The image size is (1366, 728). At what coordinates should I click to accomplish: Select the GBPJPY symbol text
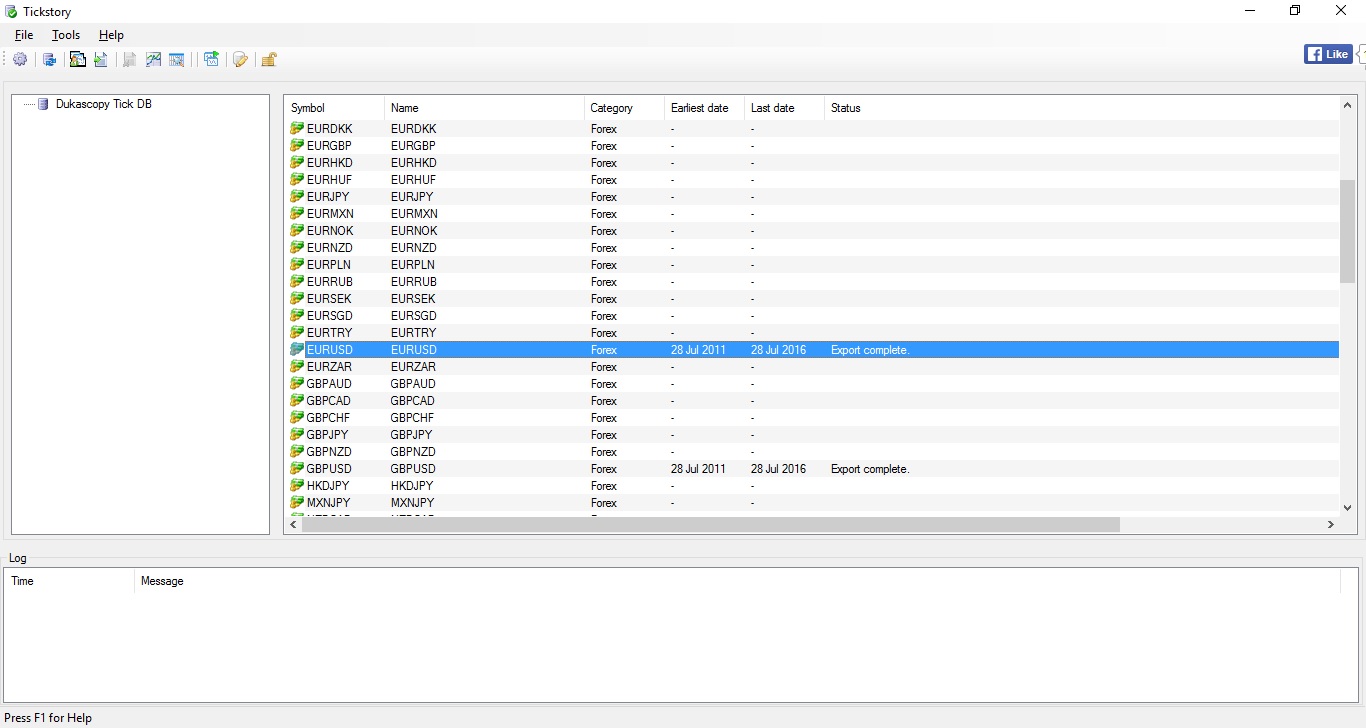(329, 435)
